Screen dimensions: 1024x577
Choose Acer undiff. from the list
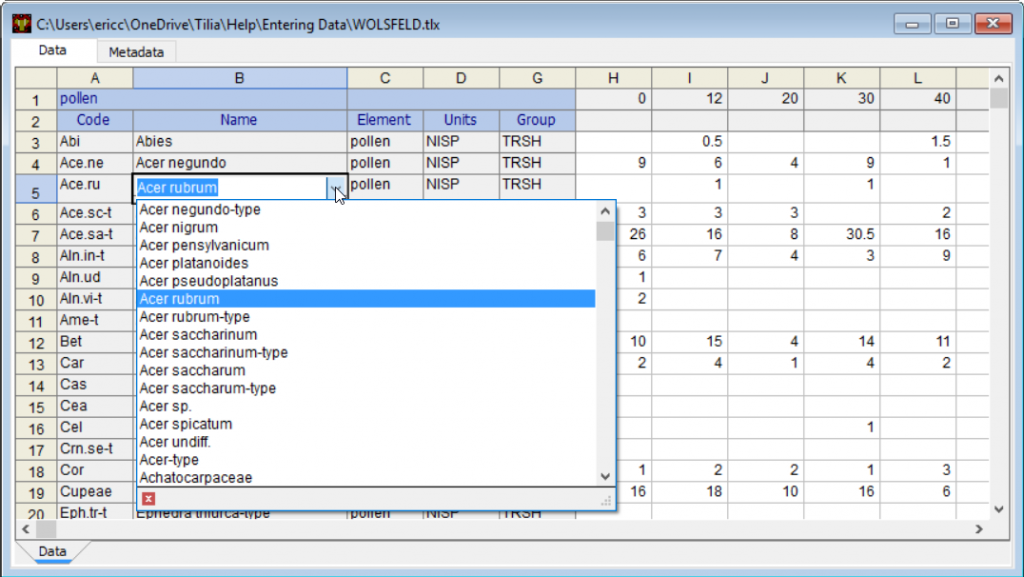tap(366, 442)
